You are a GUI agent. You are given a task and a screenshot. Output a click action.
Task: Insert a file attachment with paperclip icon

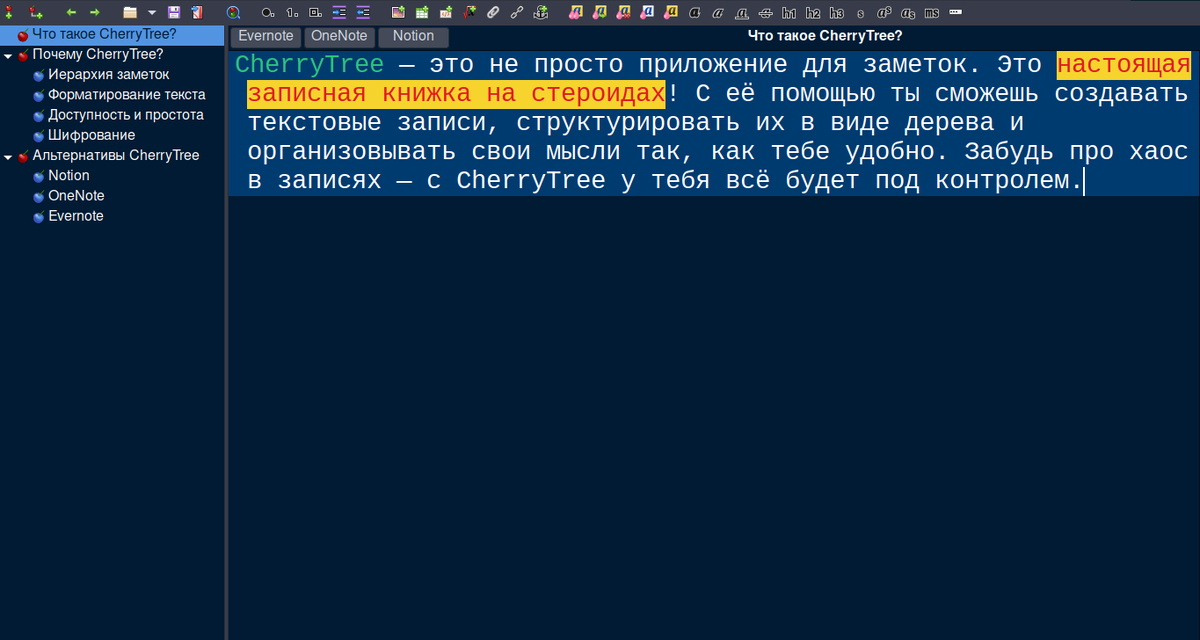click(x=493, y=13)
